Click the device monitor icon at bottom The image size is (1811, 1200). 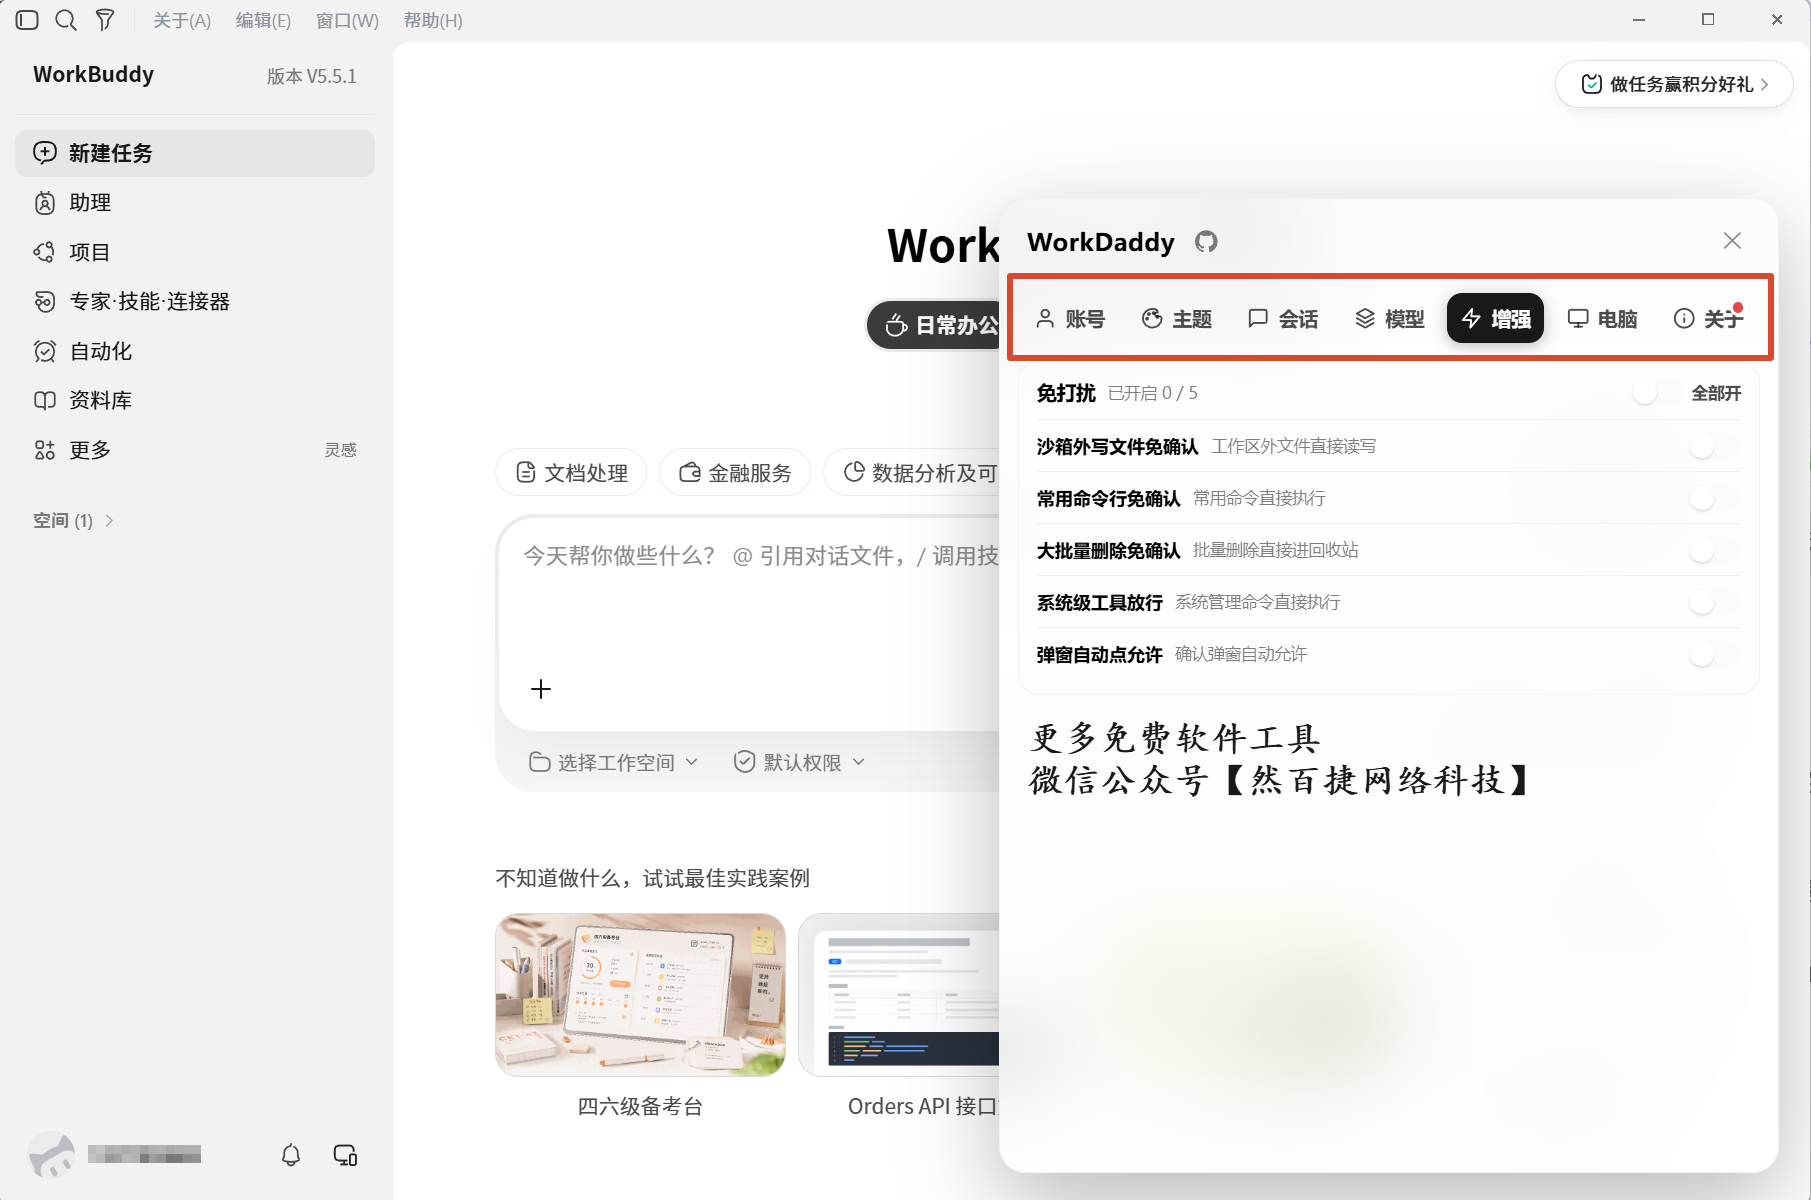(x=345, y=1155)
